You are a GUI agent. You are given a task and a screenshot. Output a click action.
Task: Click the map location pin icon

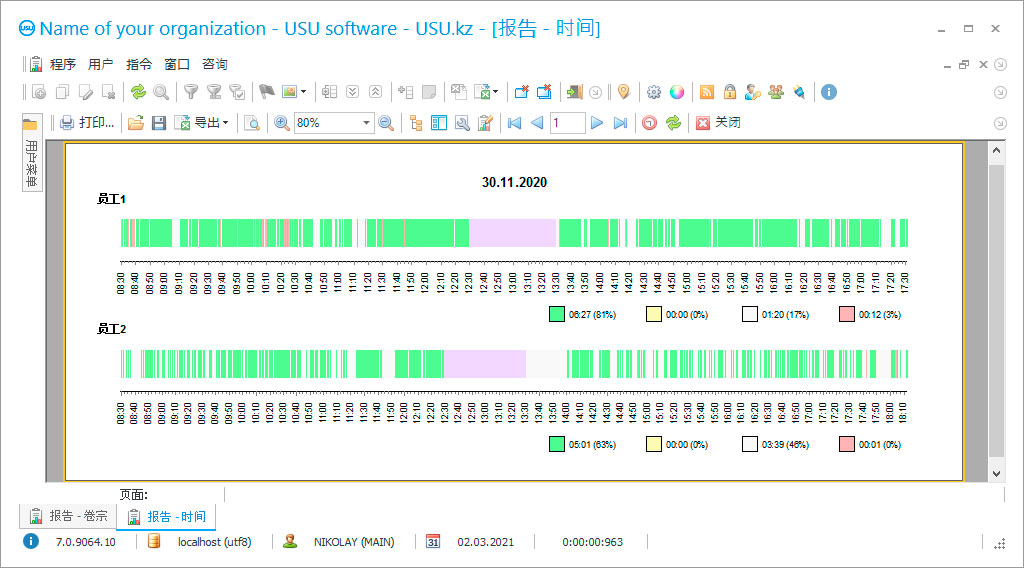tap(623, 92)
